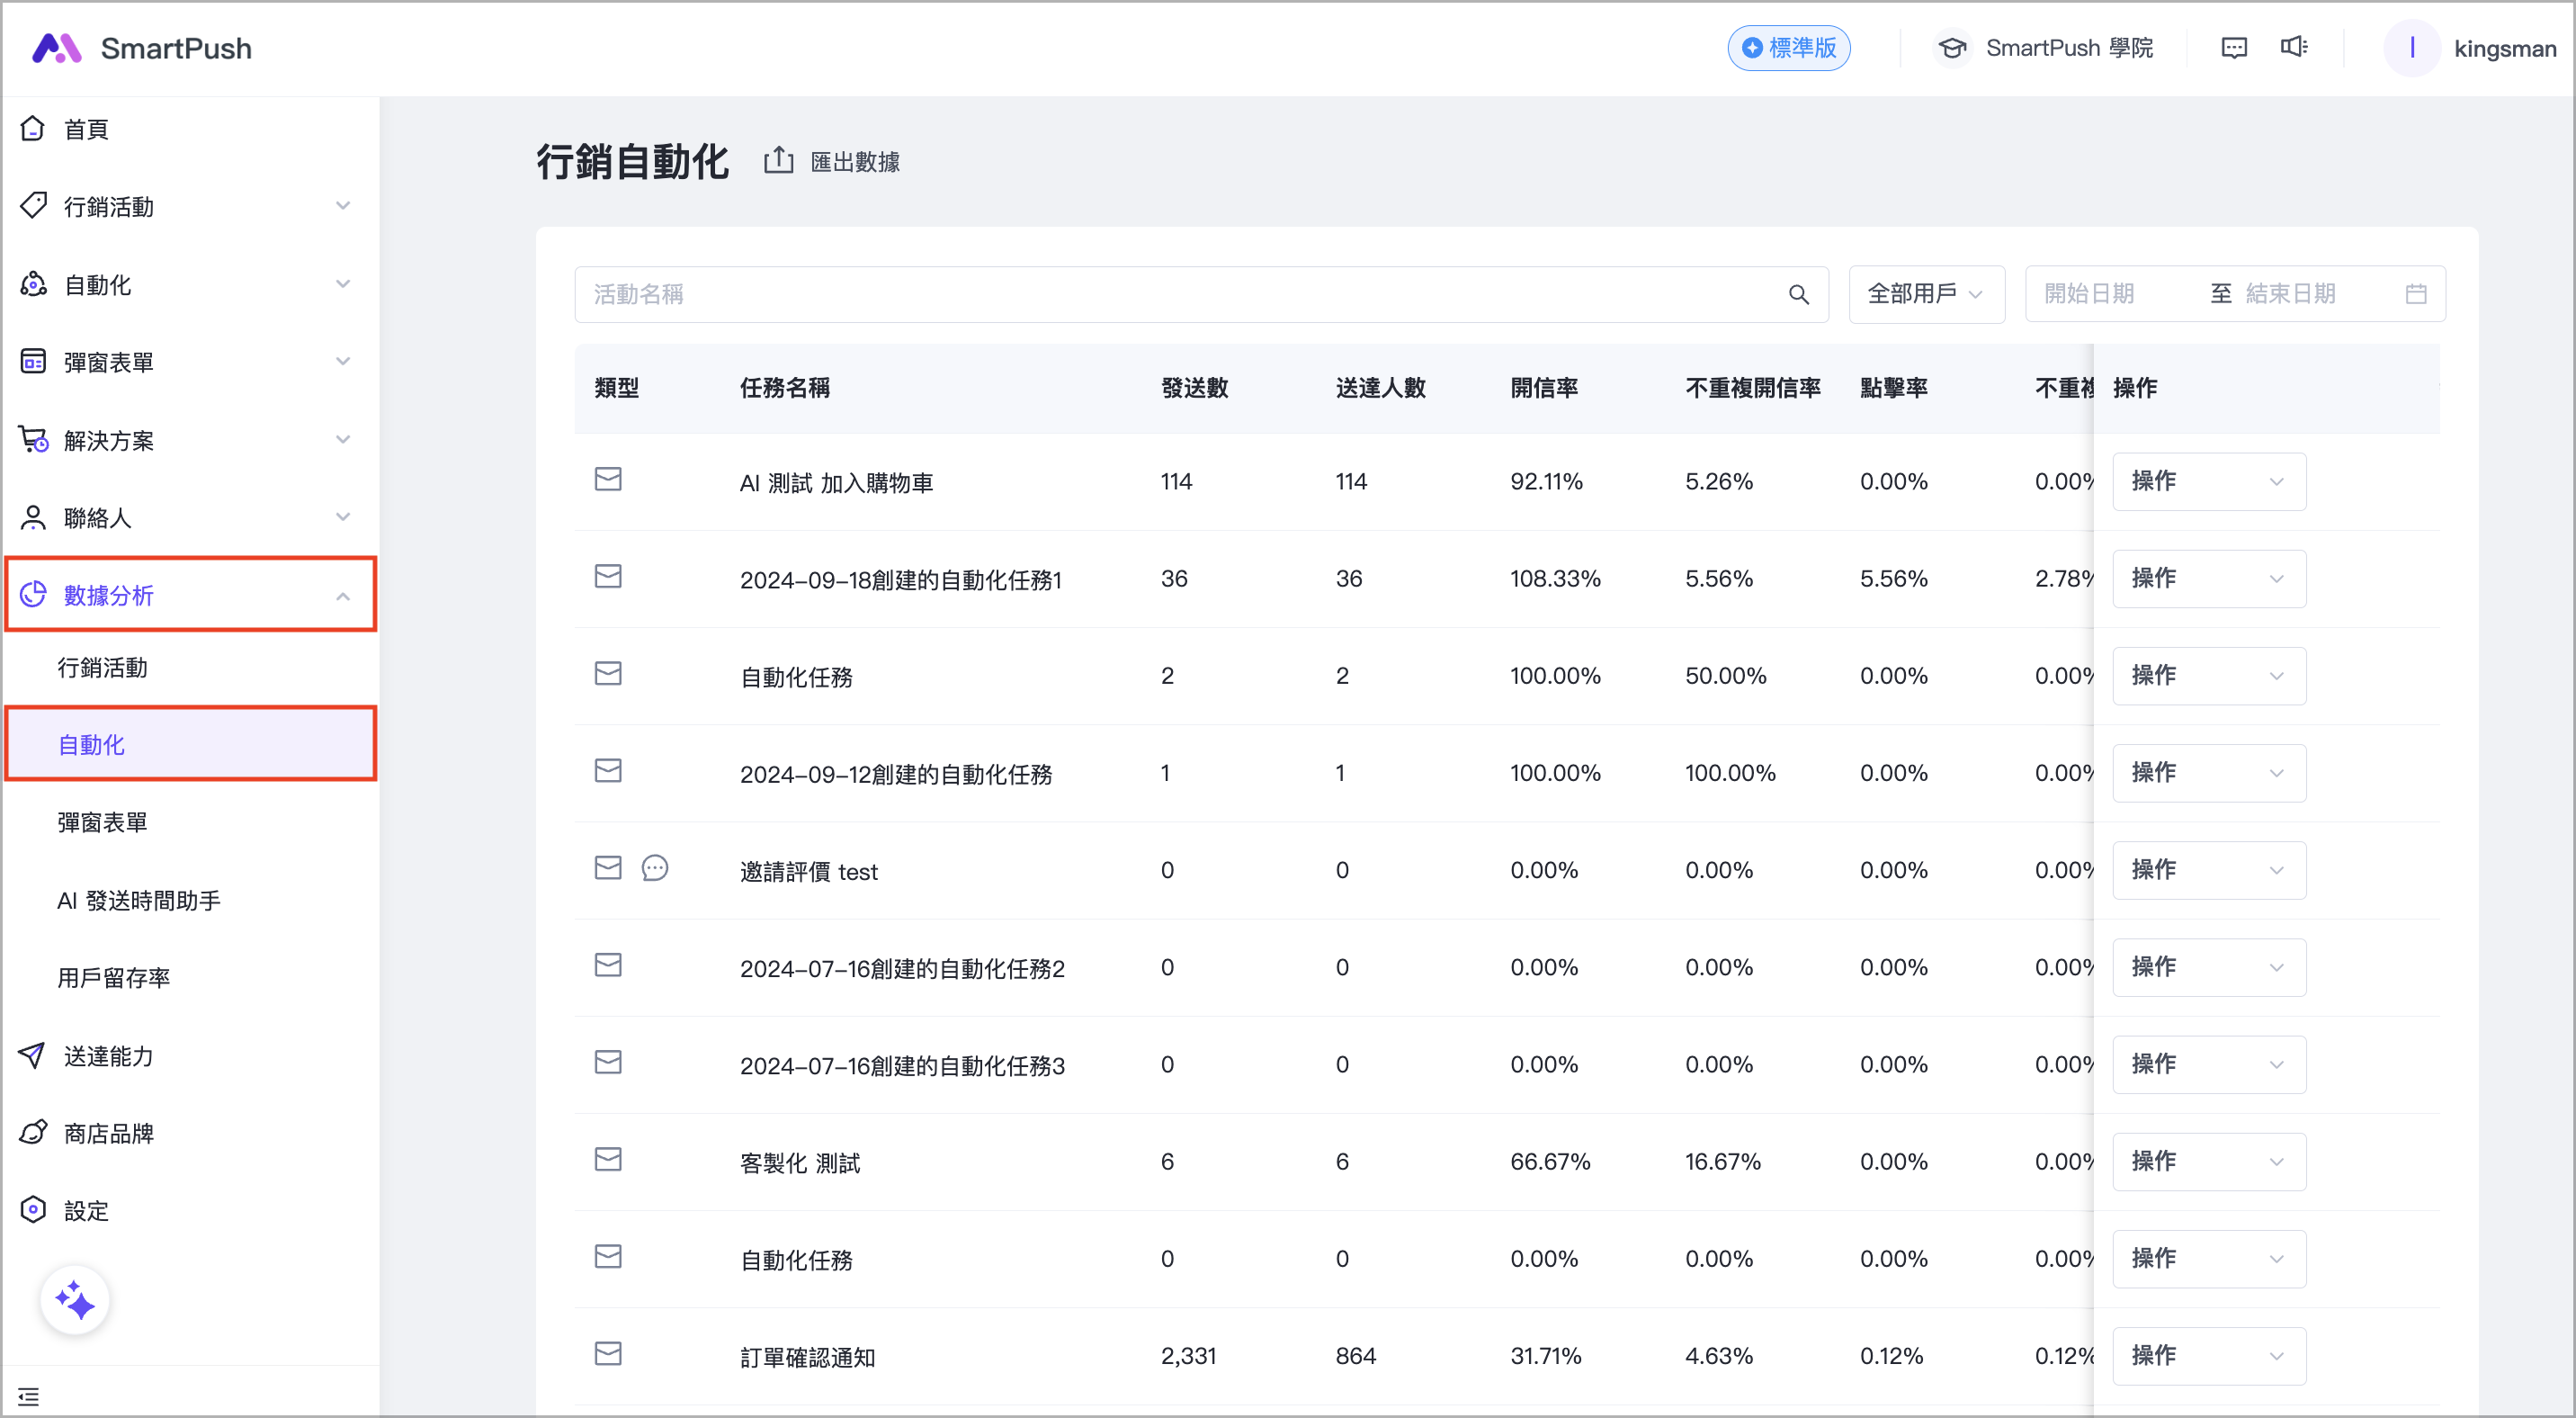
Task: Click the sidebar collapse icon at bottom left
Action: pyautogui.click(x=29, y=1396)
